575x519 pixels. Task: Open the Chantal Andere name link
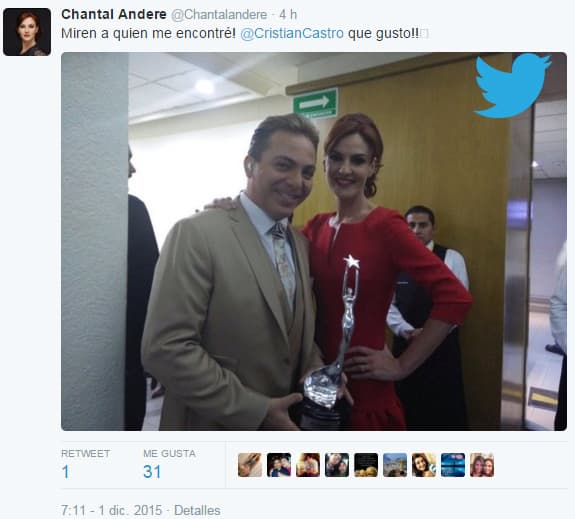pos(114,14)
